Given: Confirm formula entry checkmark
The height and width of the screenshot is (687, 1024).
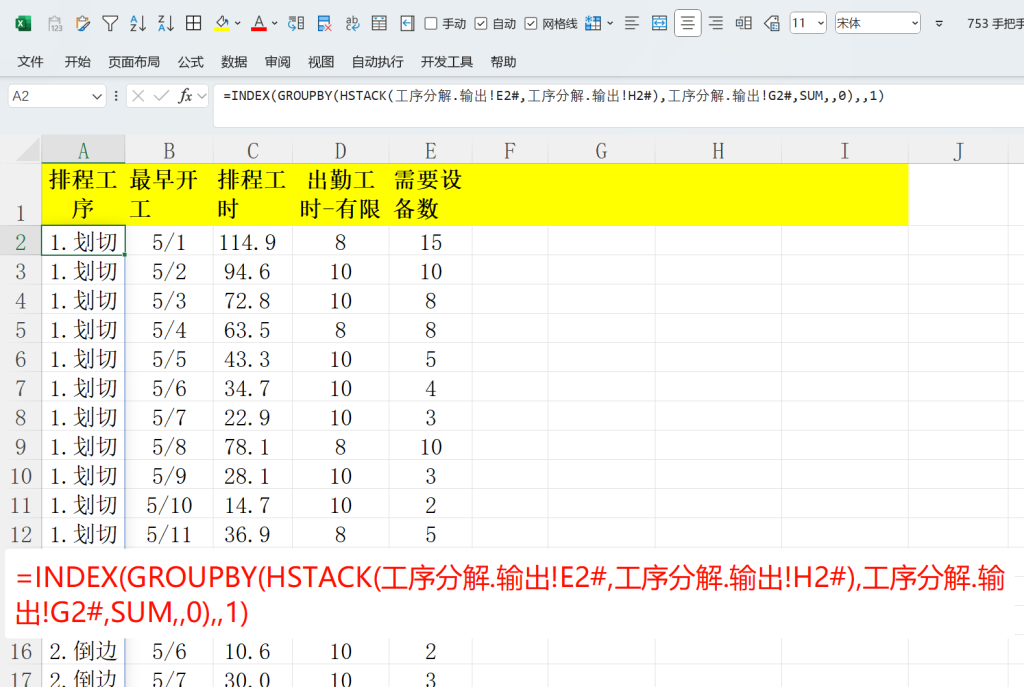Looking at the screenshot, I should (161, 97).
